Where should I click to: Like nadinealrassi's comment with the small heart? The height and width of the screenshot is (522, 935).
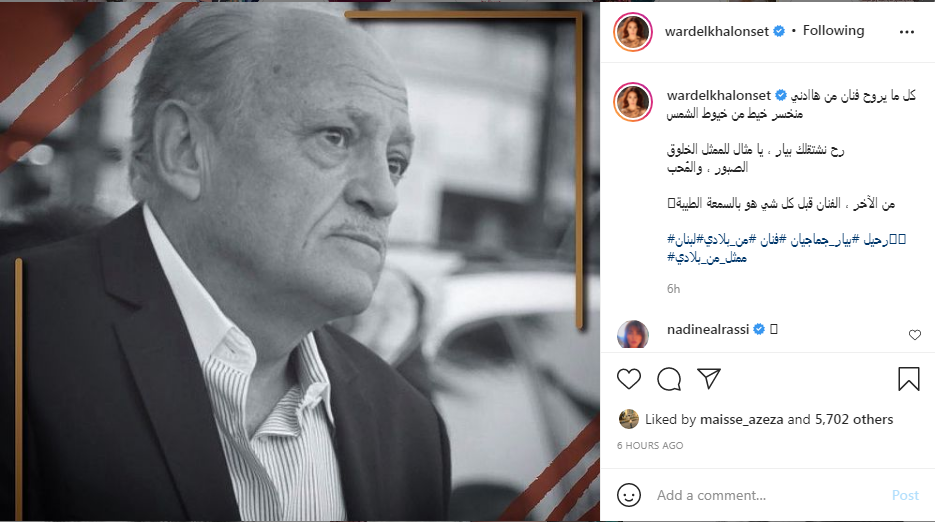(915, 335)
